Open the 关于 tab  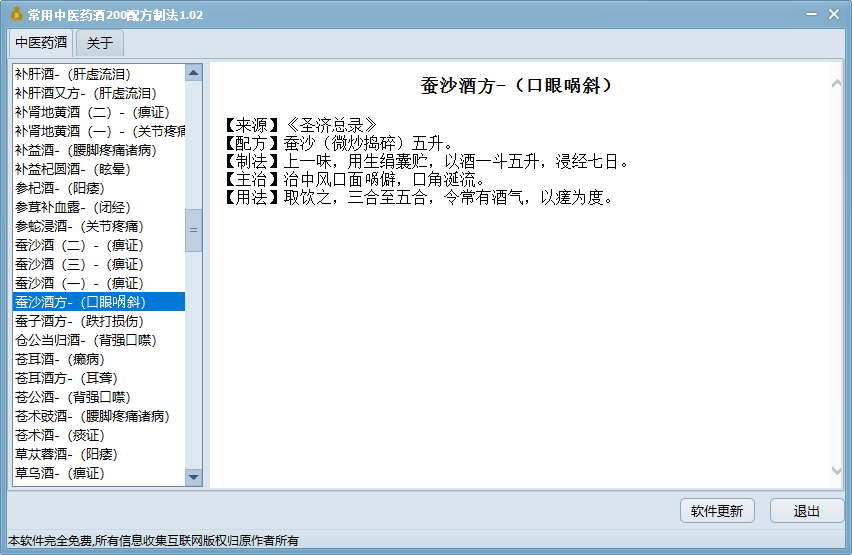click(99, 43)
